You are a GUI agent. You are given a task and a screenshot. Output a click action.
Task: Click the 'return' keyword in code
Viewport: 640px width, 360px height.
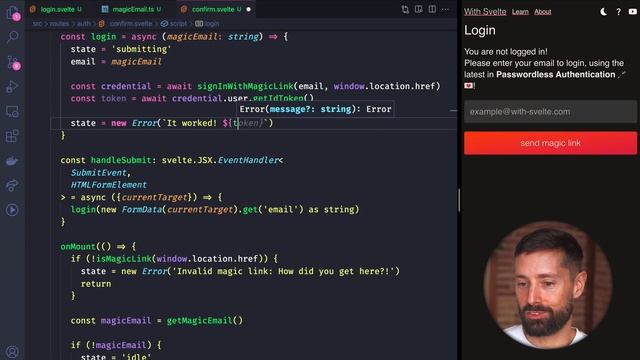point(96,284)
